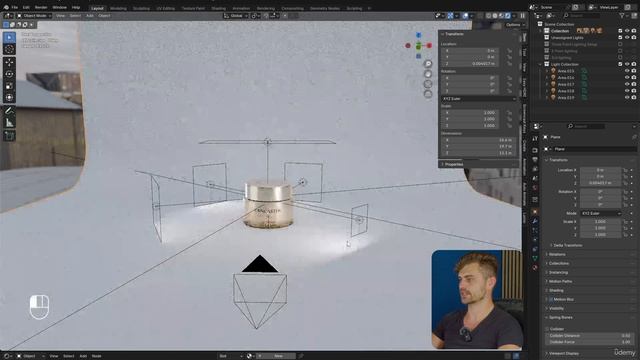640x360 pixels.
Task: Open the Modifiers properties tab (wrench)
Action: click(x=535, y=221)
